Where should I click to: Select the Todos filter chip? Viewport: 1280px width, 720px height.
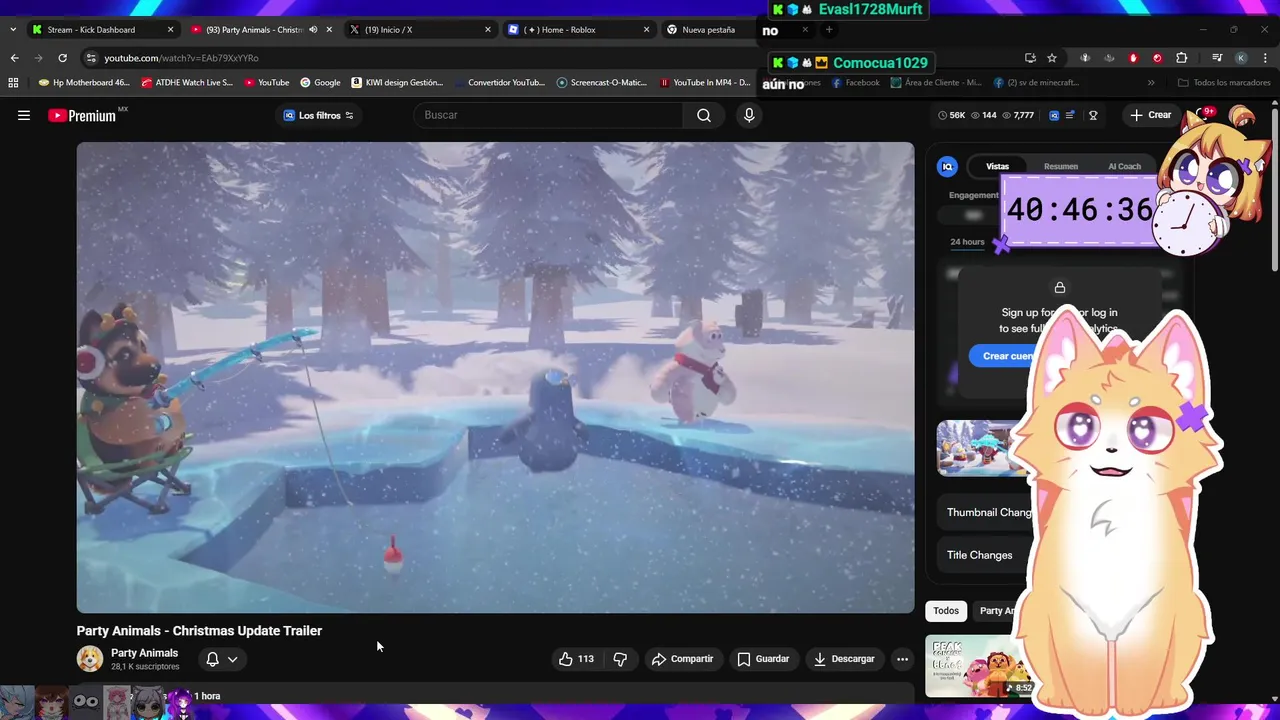(945, 611)
